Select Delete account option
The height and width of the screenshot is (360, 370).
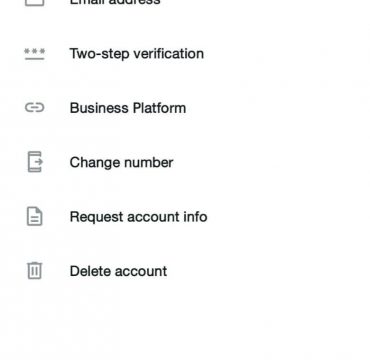coord(185,271)
